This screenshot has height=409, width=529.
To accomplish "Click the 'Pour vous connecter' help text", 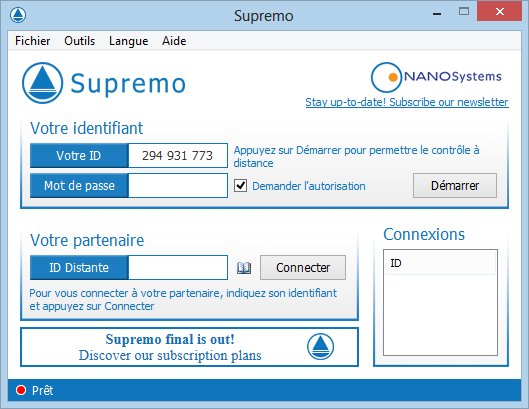I will (183, 299).
